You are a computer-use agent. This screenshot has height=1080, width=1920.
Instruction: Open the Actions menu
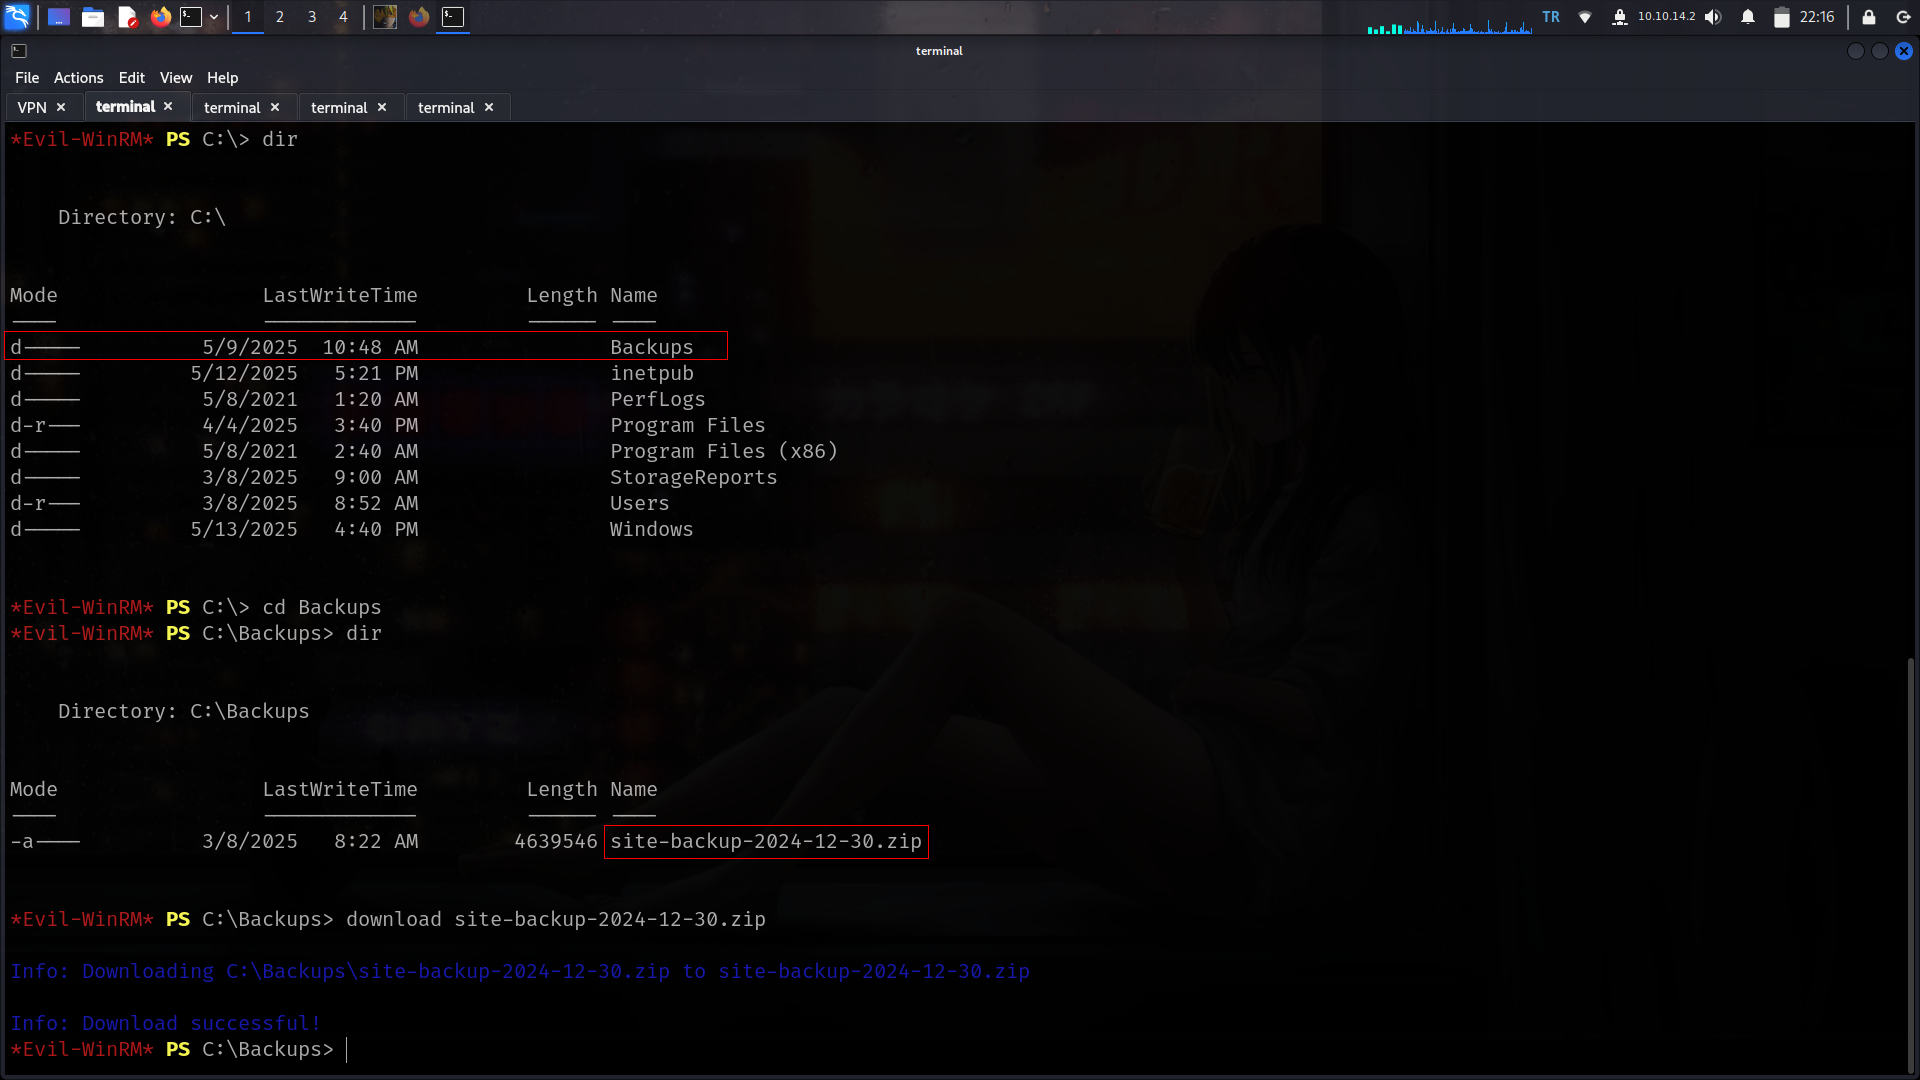tap(78, 78)
